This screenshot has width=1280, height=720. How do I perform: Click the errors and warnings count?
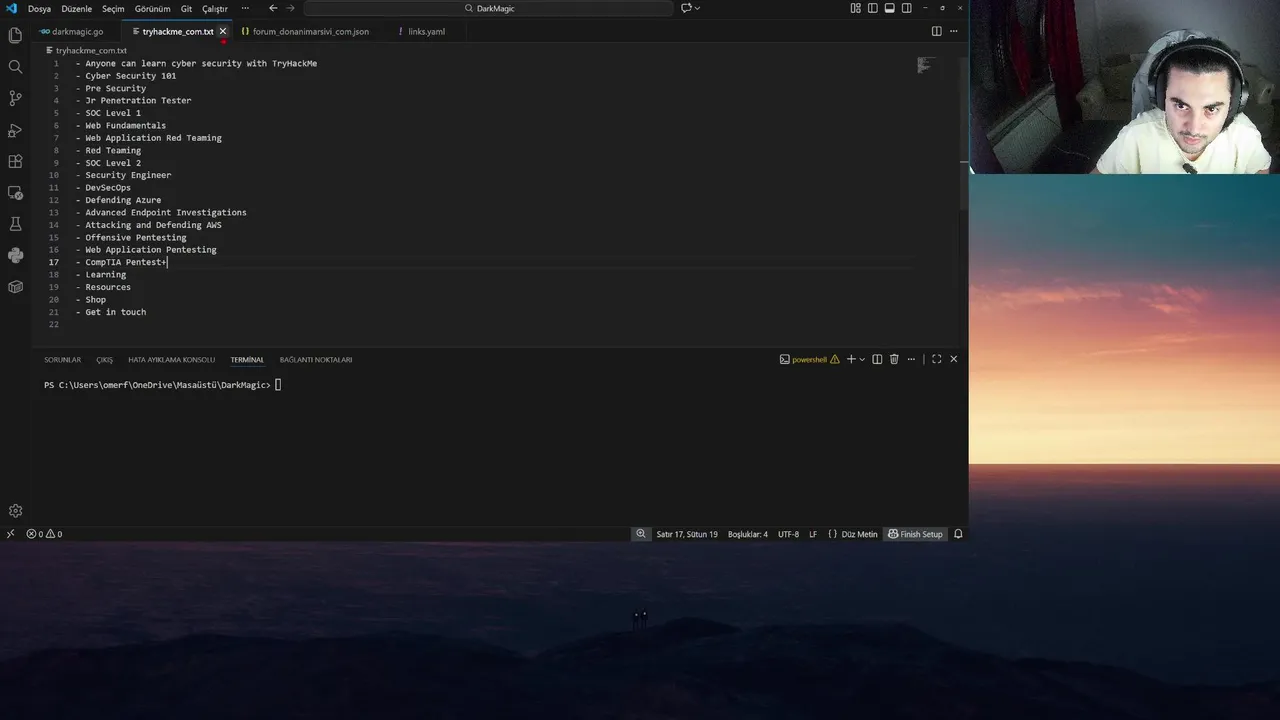[44, 534]
